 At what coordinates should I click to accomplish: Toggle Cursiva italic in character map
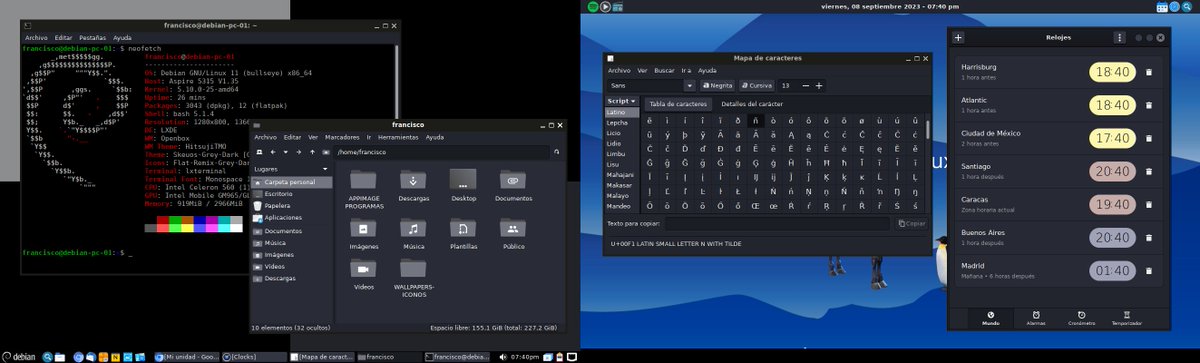coord(757,86)
